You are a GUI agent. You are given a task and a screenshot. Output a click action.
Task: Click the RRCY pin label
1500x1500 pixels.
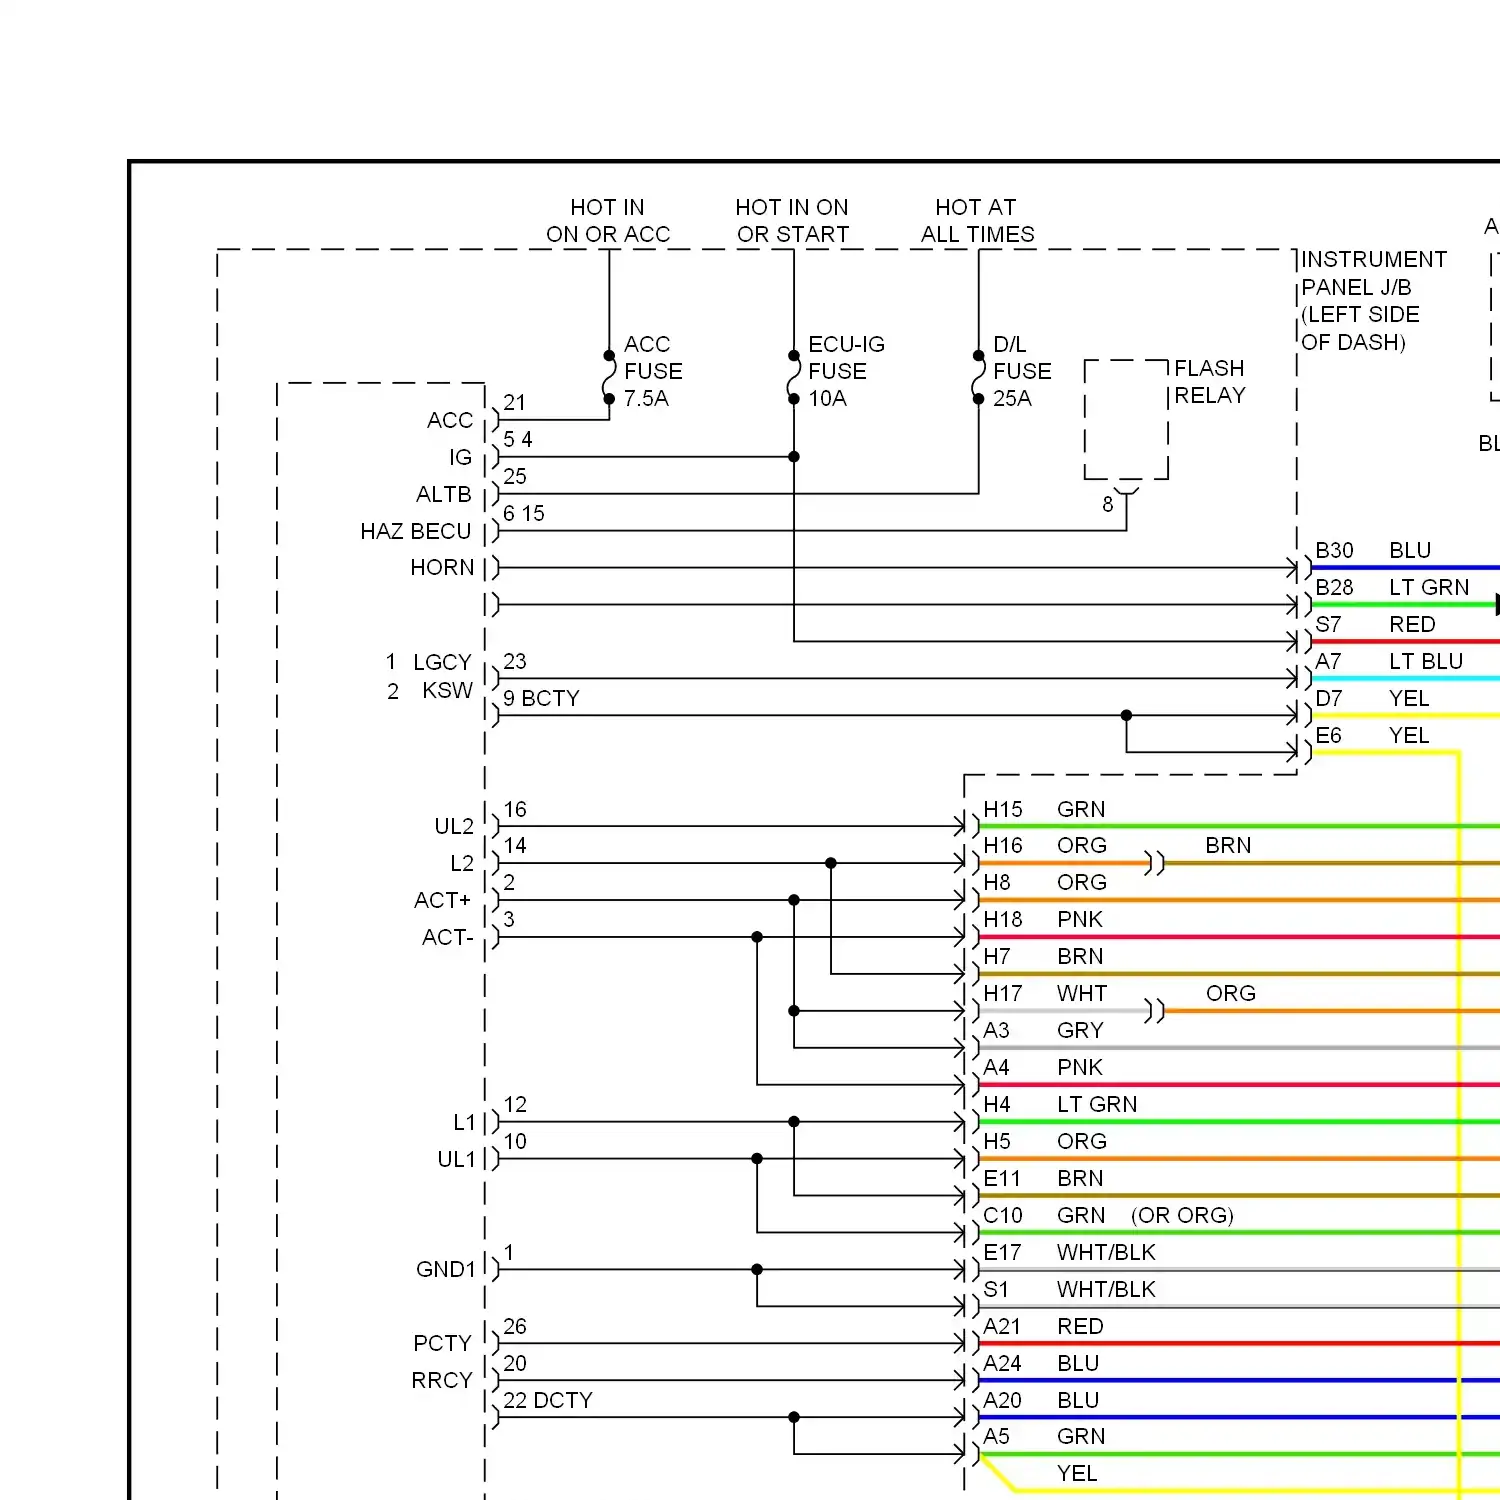point(442,1380)
